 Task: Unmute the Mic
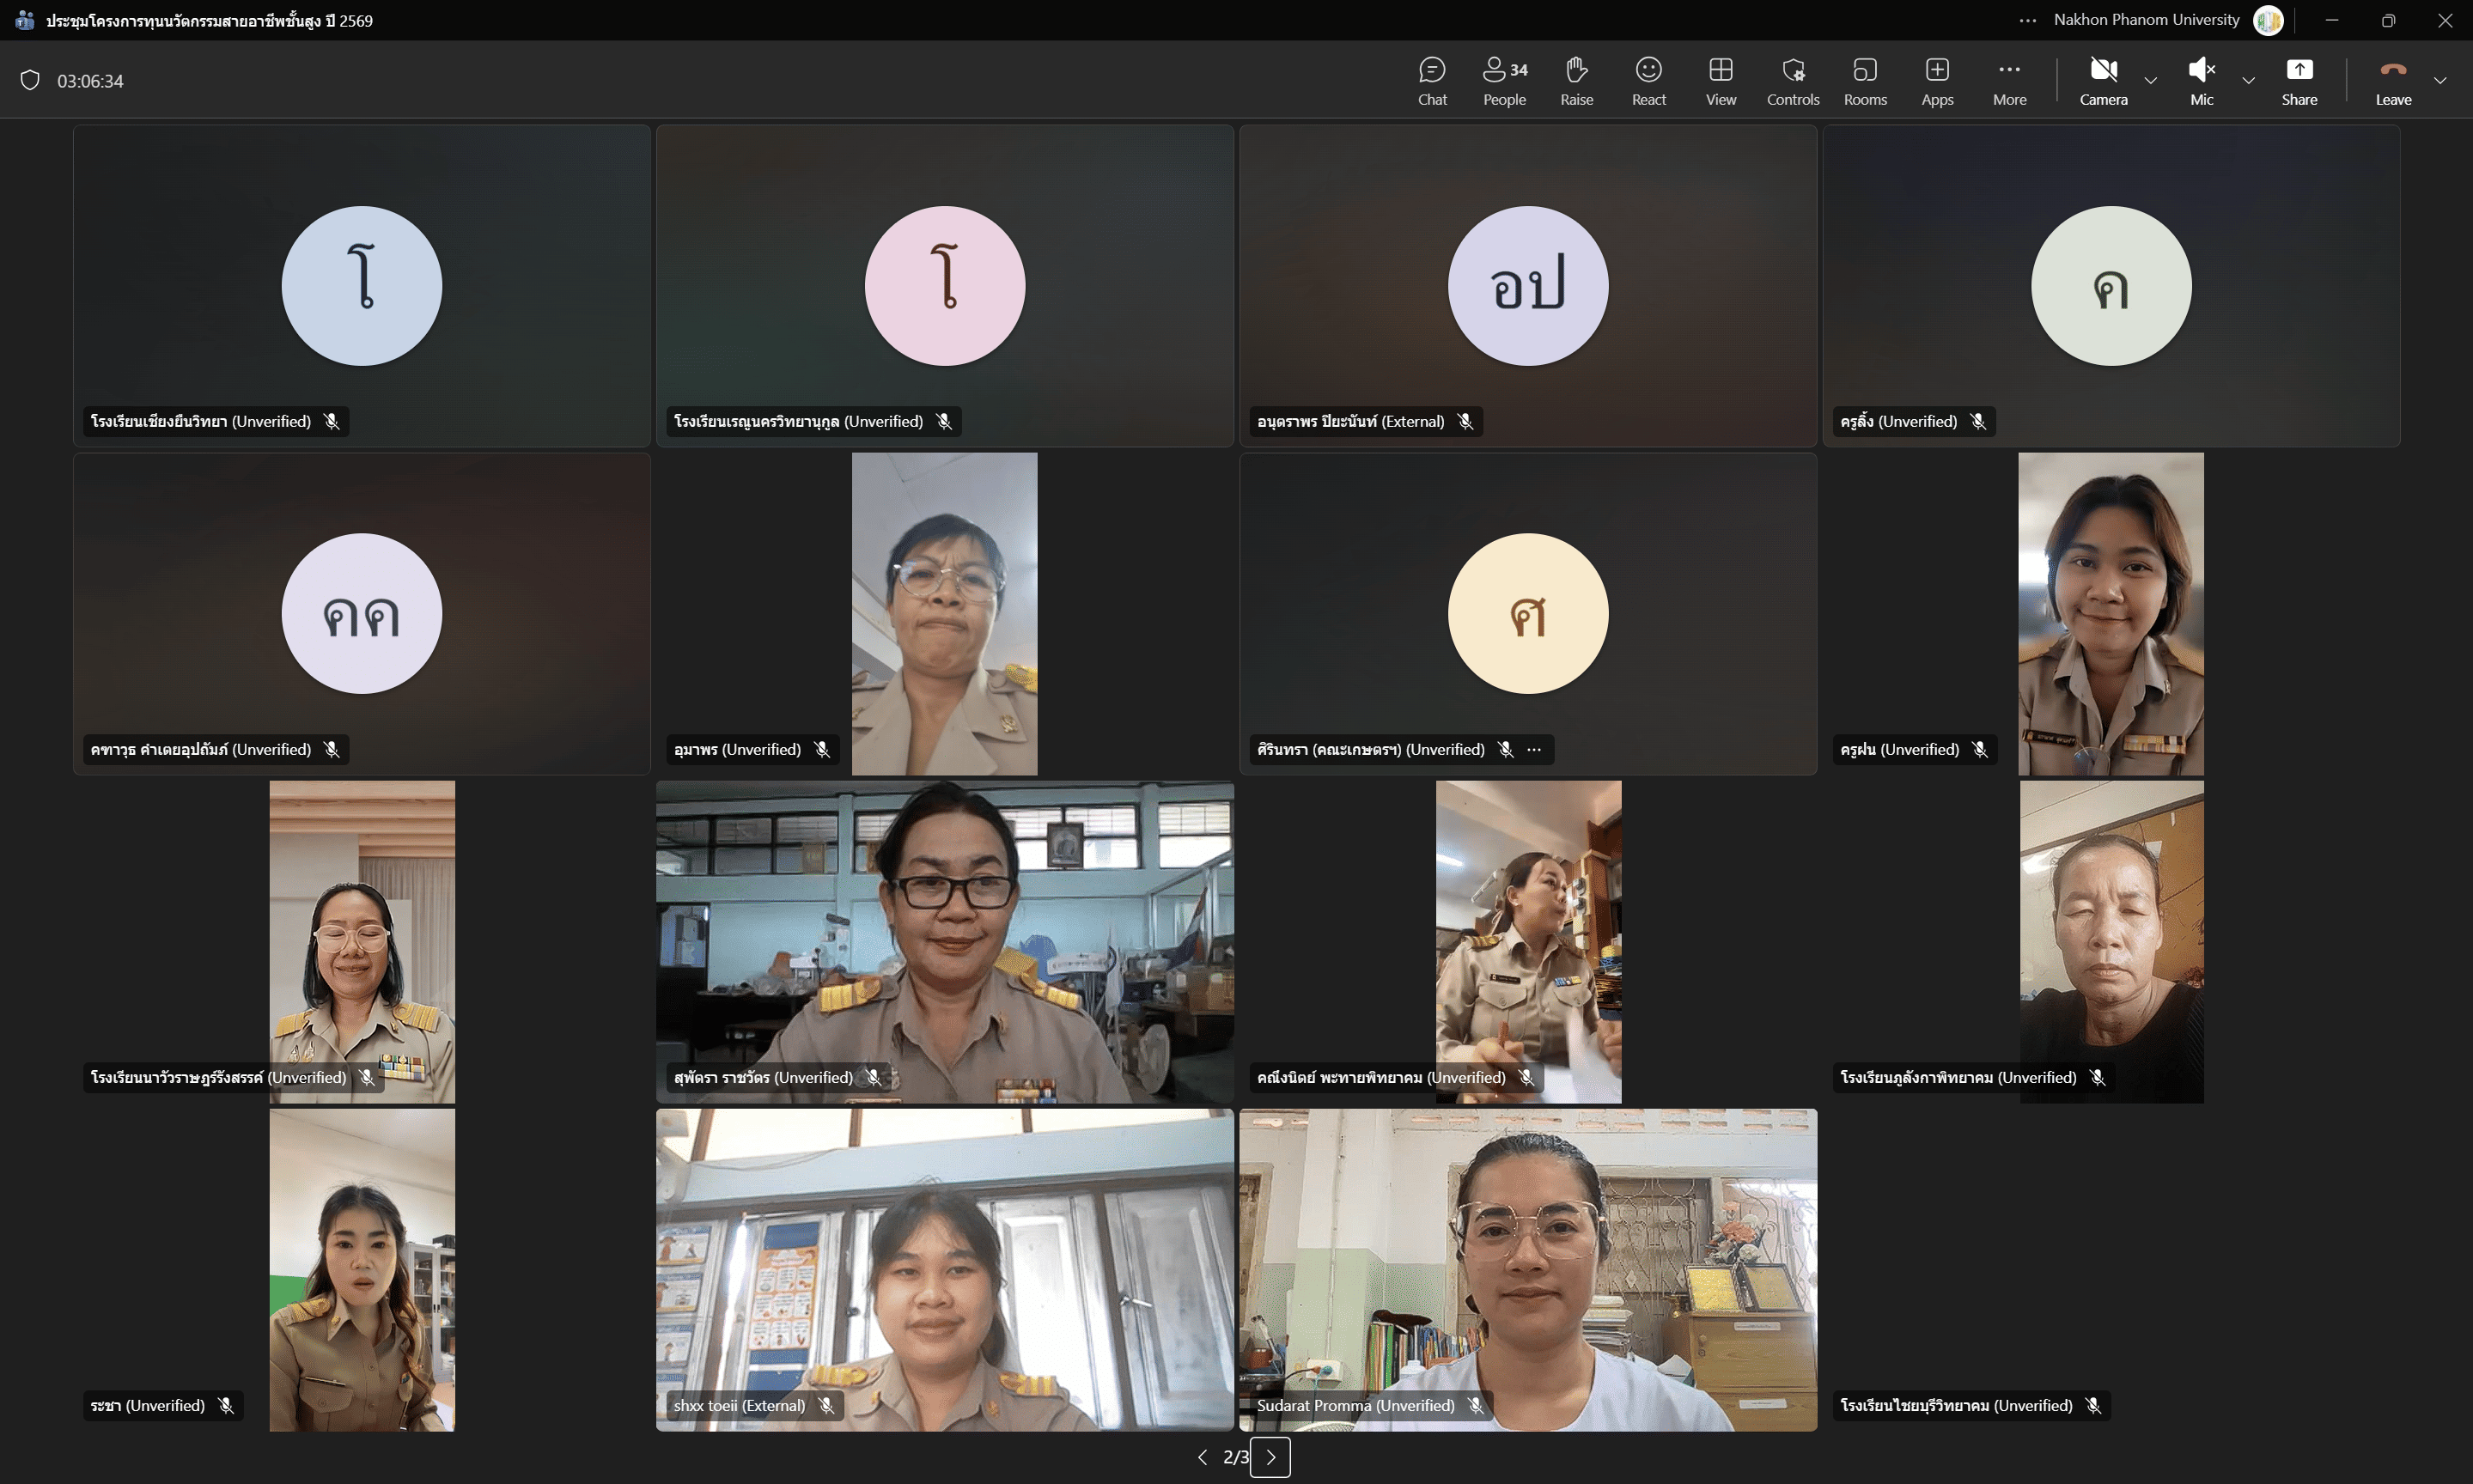[2201, 80]
